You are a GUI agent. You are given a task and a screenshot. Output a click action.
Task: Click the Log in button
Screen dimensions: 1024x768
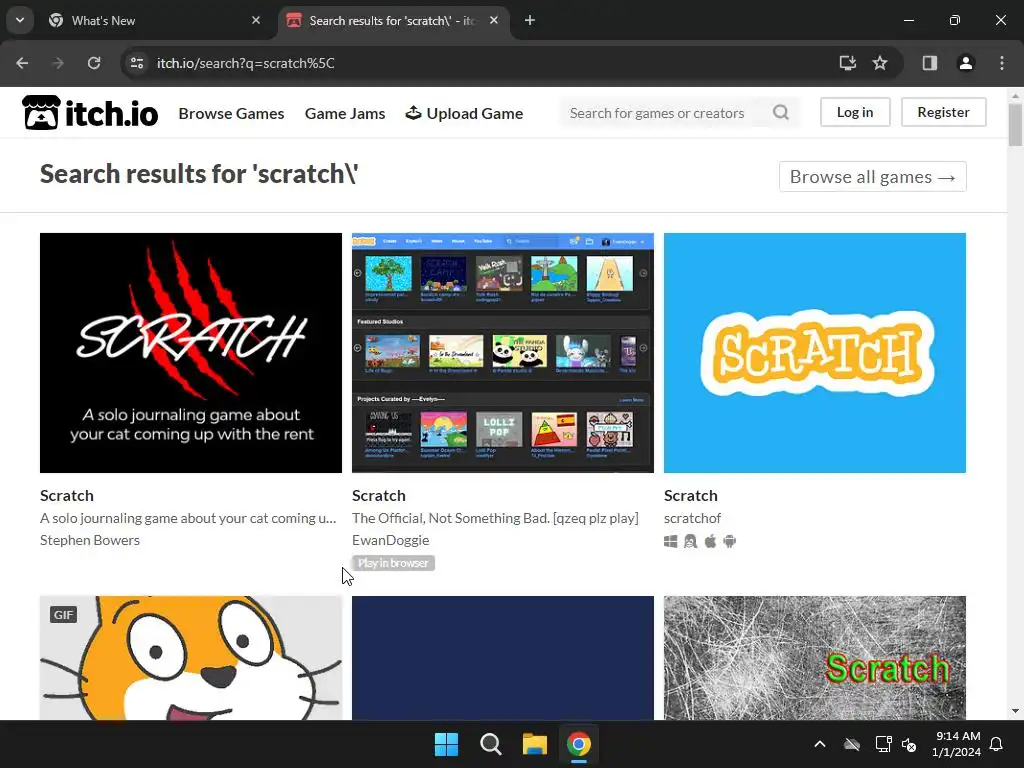[x=855, y=112]
